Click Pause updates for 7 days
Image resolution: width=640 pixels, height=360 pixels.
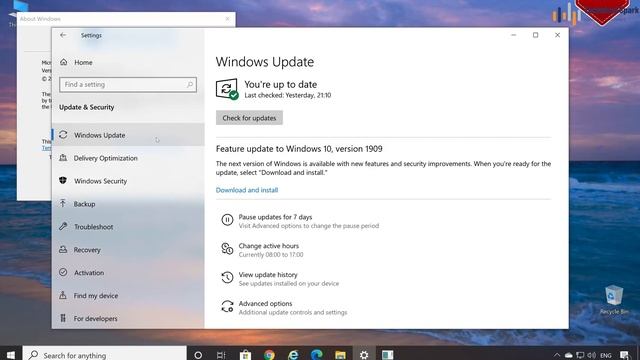(x=276, y=217)
